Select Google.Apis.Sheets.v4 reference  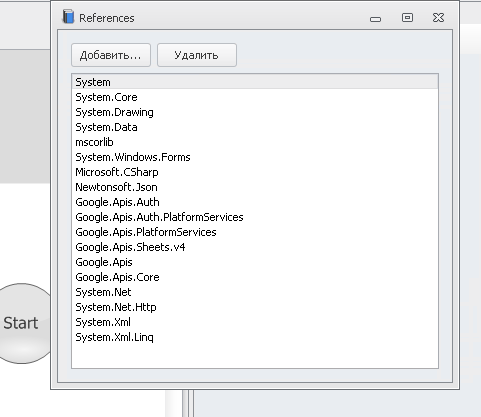coord(255,247)
